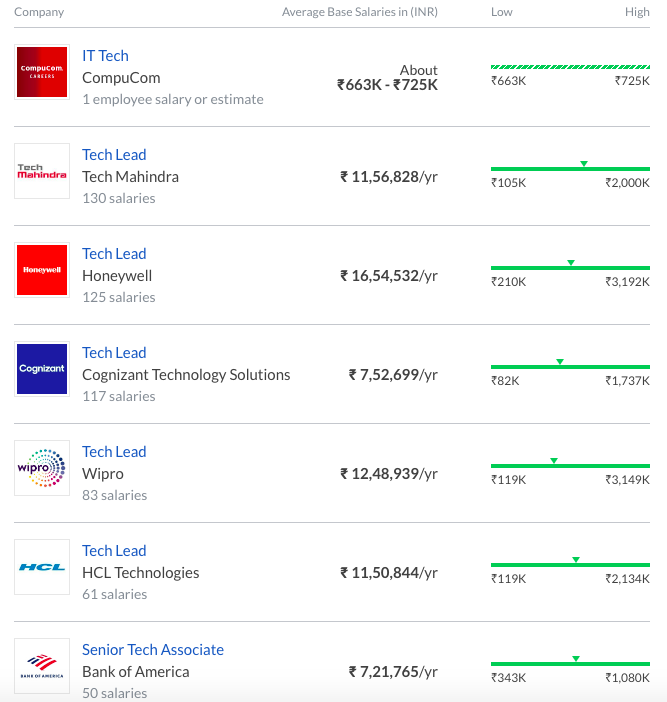Open Wipro Tech Lead salary link
Image resolution: width=667 pixels, height=702 pixels.
click(114, 452)
